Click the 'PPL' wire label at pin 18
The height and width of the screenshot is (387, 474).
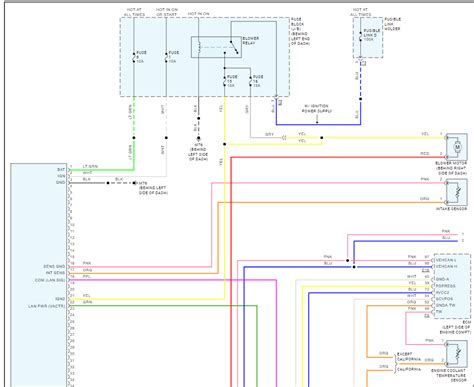pyautogui.click(x=86, y=277)
